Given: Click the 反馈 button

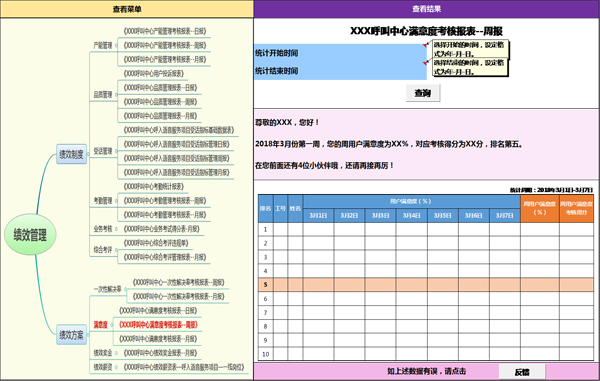Looking at the screenshot, I should point(522,372).
